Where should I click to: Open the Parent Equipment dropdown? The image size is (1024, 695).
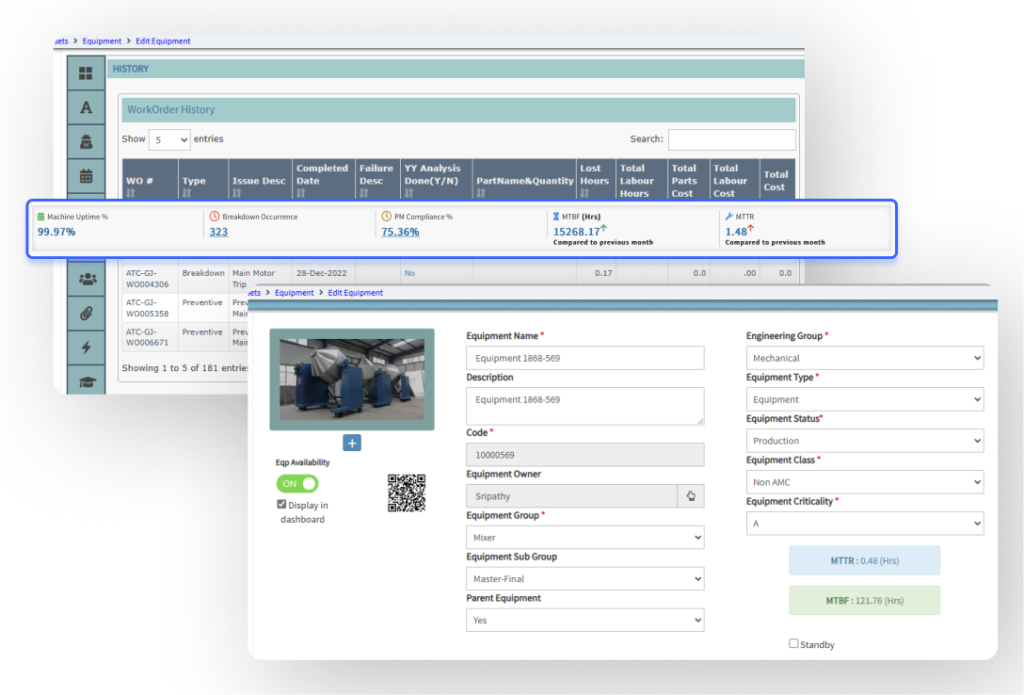[x=584, y=619]
